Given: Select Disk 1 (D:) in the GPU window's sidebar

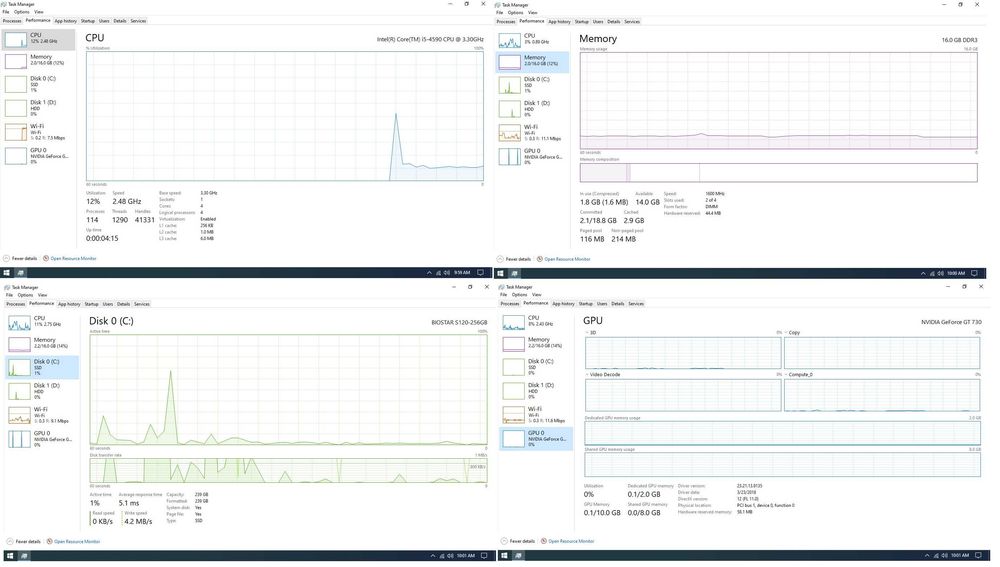Looking at the screenshot, I should click(x=536, y=390).
